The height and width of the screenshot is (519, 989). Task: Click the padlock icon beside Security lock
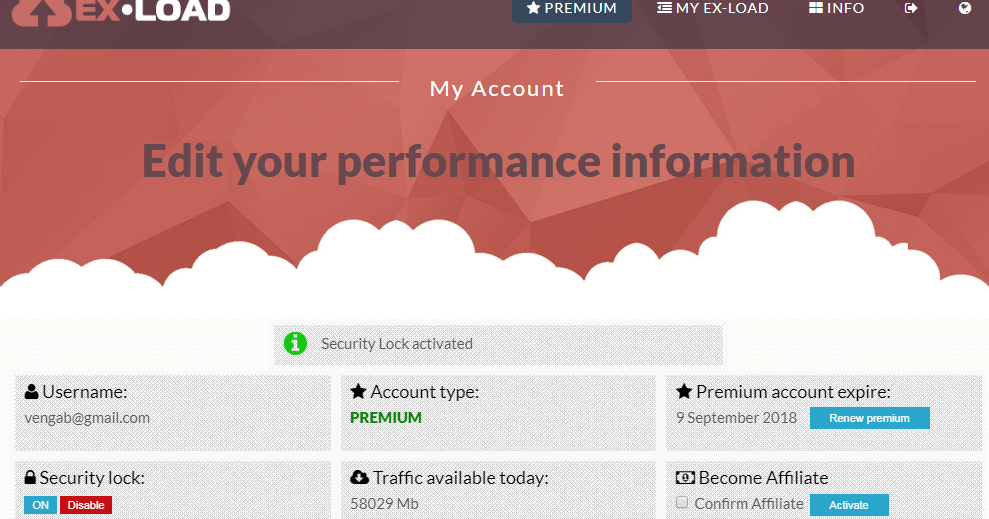coord(30,478)
